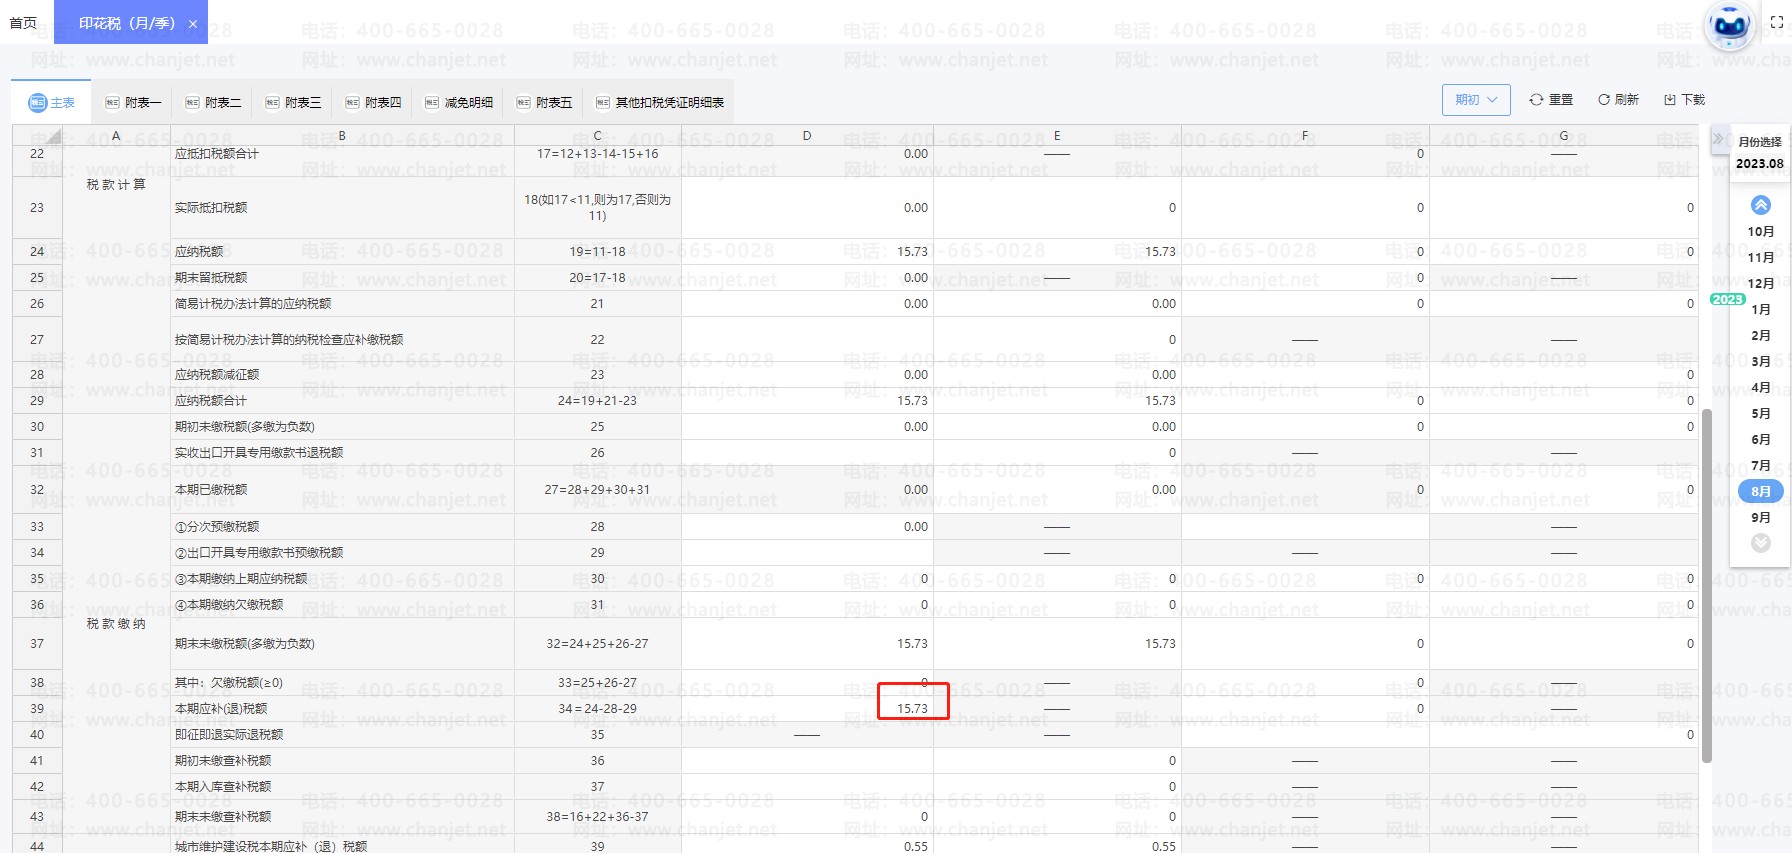The image size is (1792, 853).
Task: Select the highlighted 15.73 cell in row 39
Action: 912,708
